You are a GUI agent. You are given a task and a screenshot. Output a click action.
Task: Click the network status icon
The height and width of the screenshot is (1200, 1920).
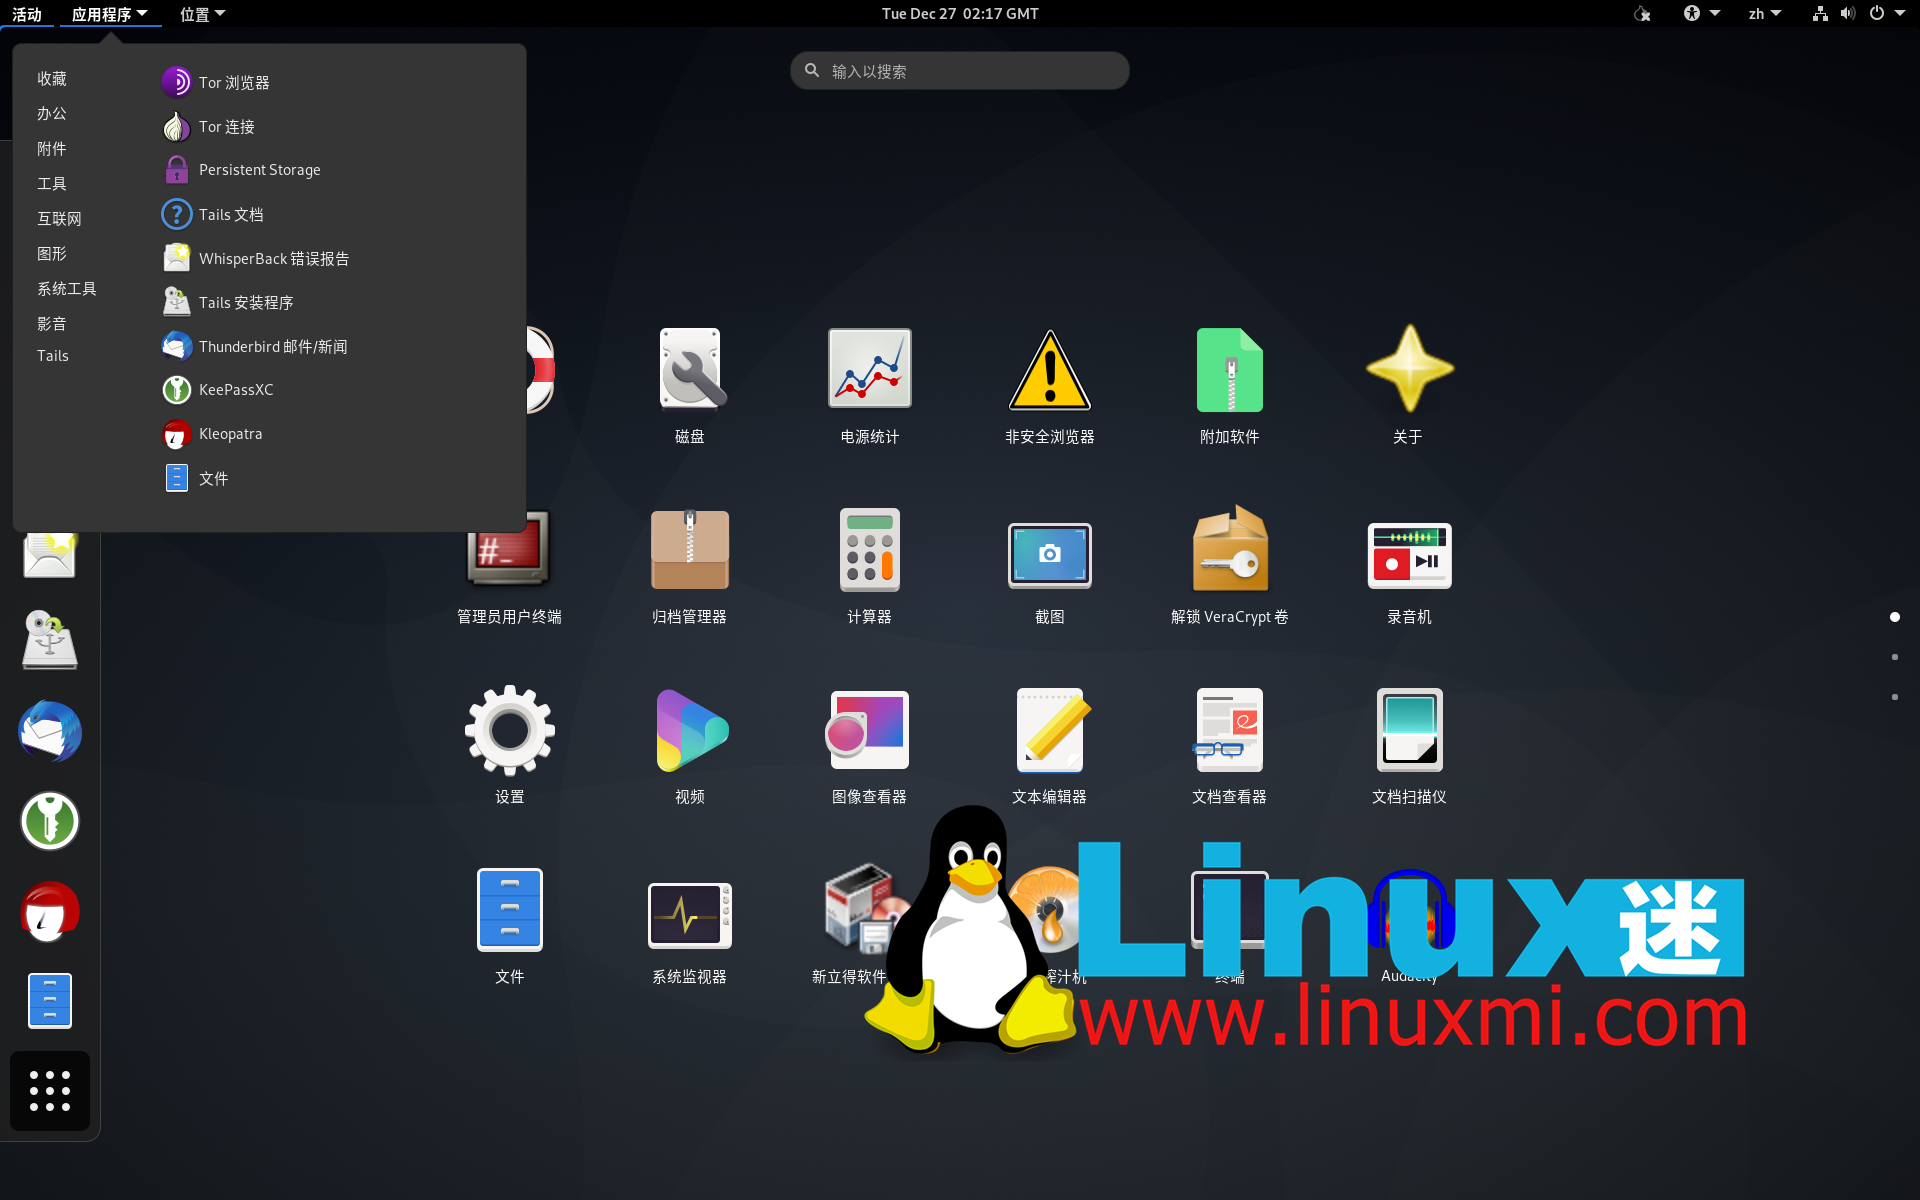click(1820, 14)
